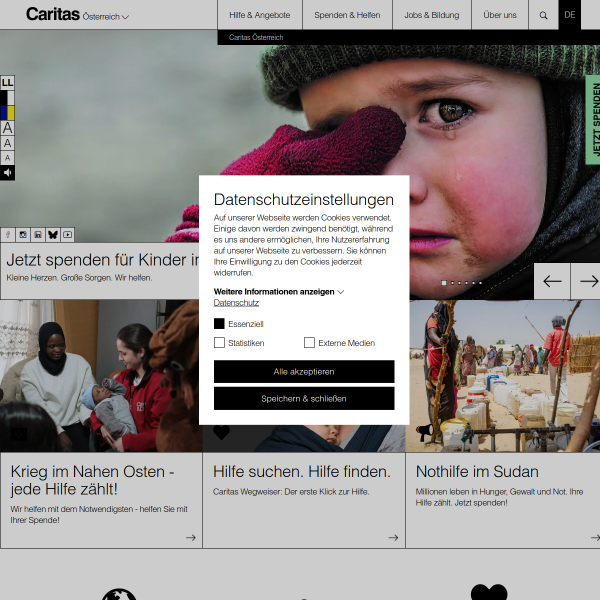Open the Sudan water canisters photo

502,376
